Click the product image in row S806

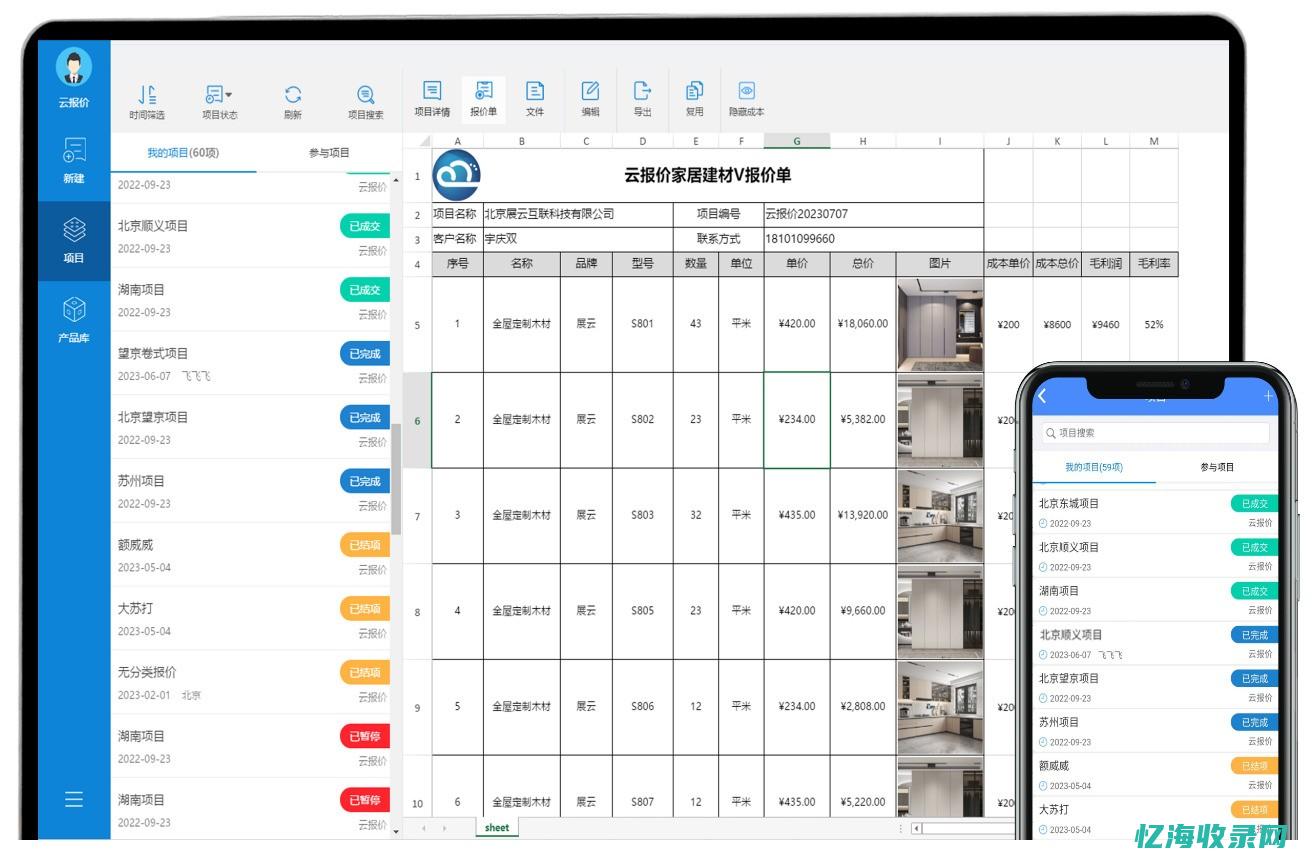tap(940, 707)
